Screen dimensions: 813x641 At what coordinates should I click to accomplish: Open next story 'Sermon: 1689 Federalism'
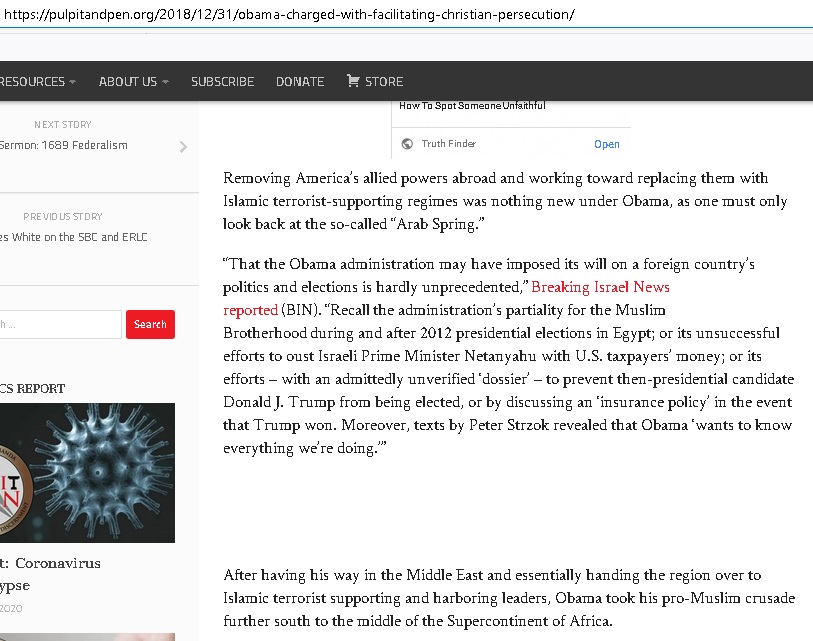63,145
